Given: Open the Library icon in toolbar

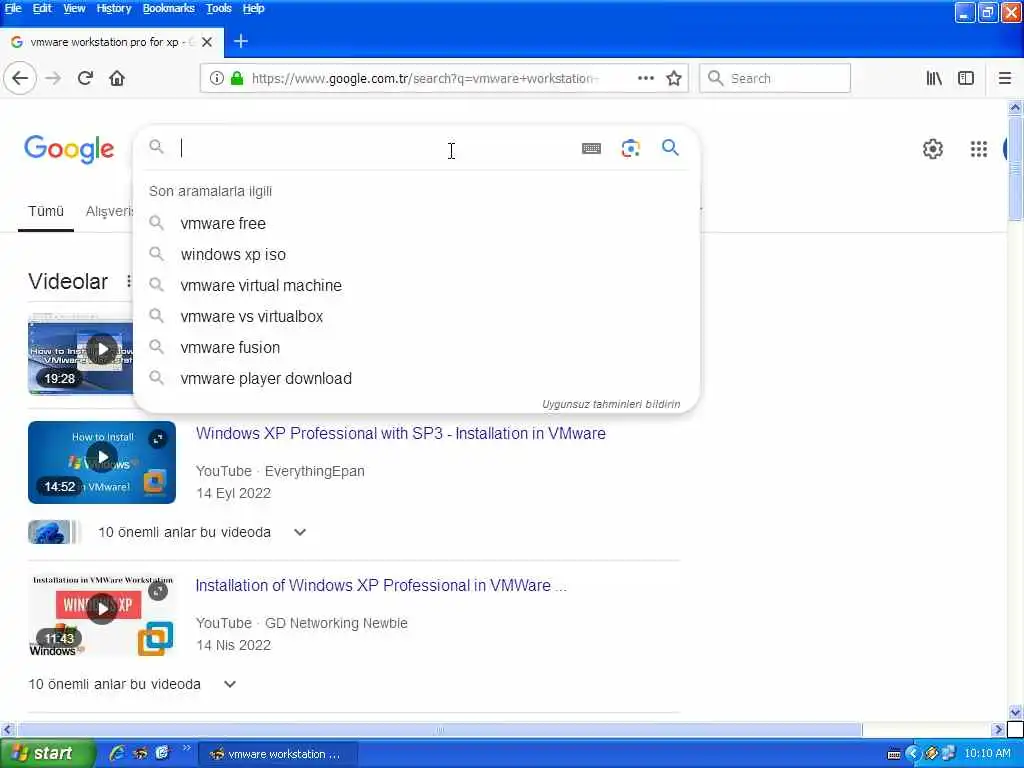Looking at the screenshot, I should (934, 78).
